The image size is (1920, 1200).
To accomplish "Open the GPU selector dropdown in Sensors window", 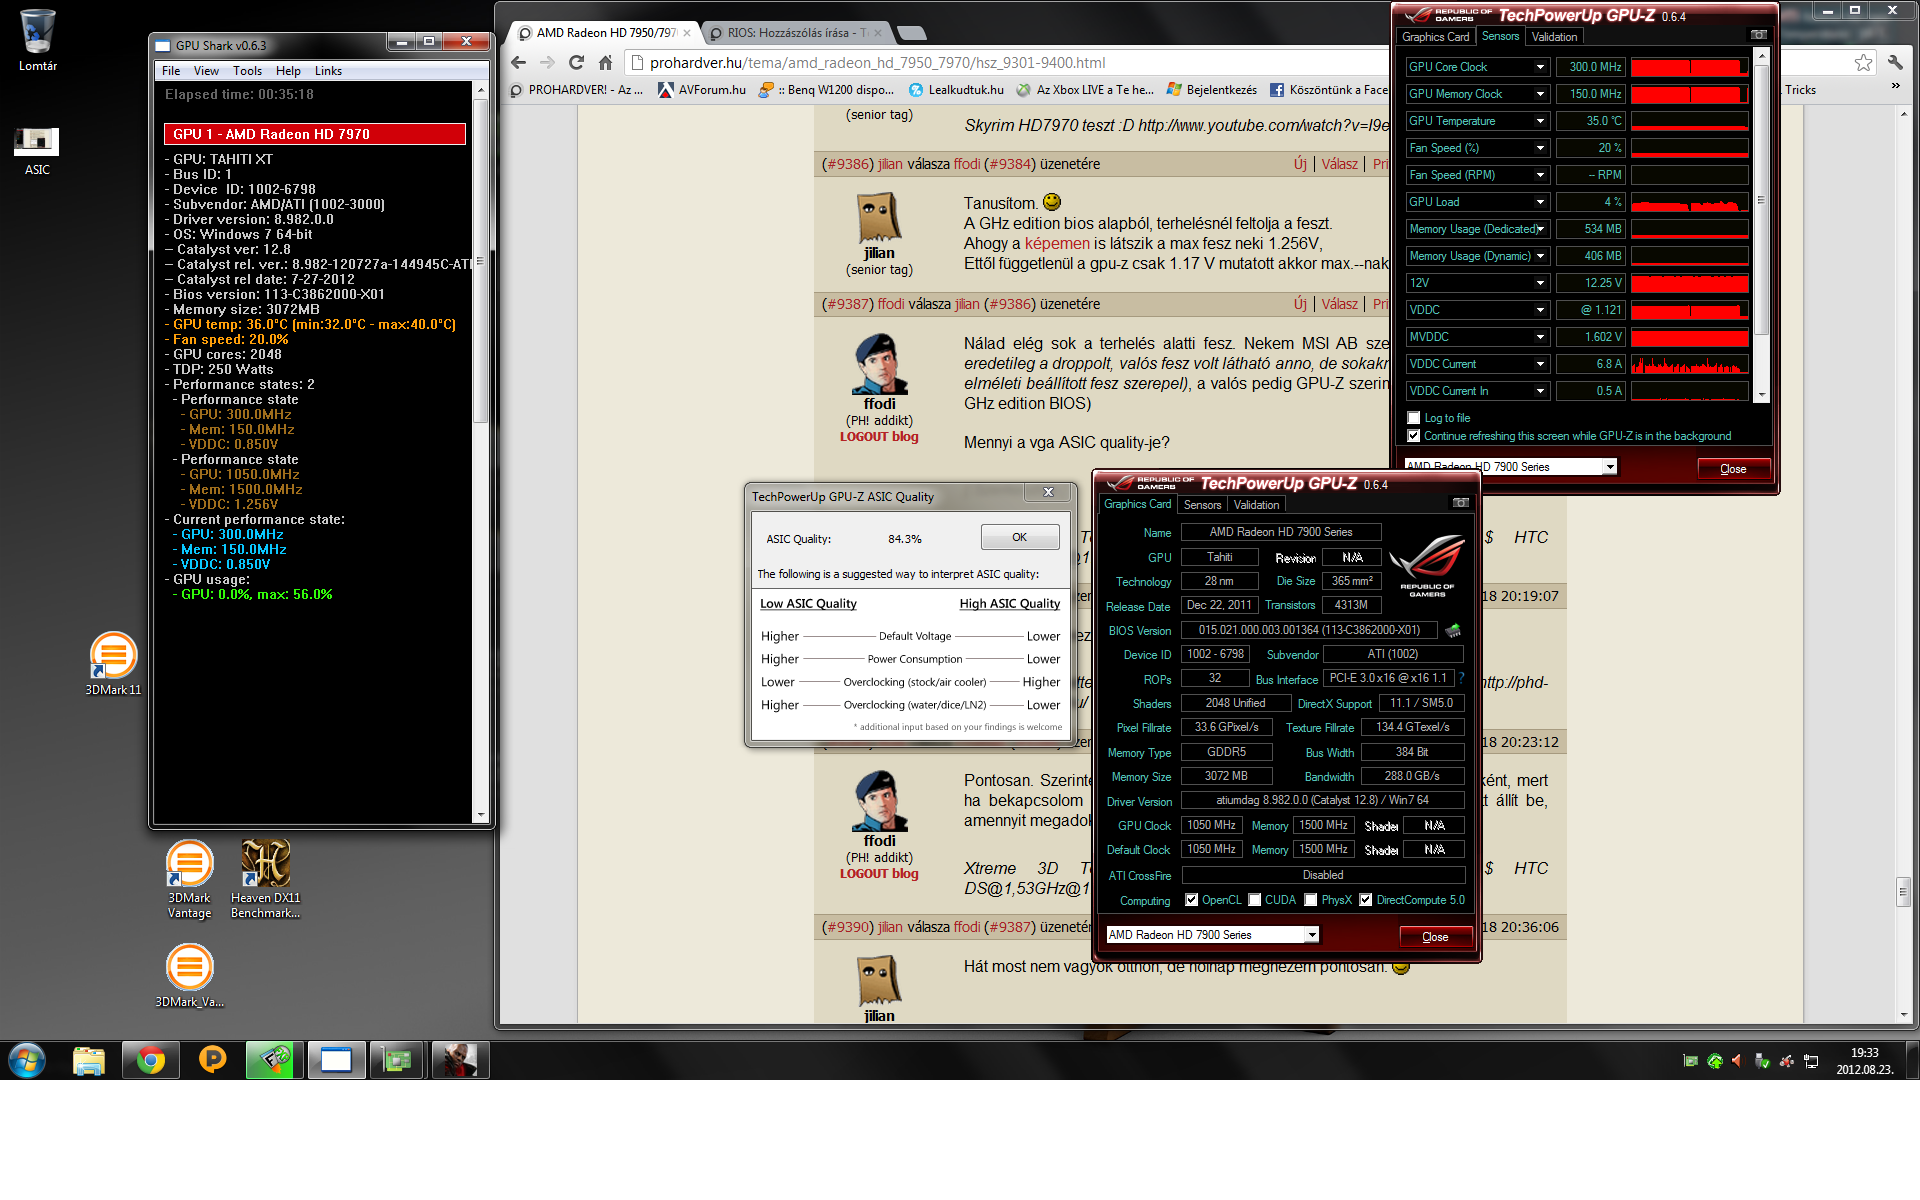I will pos(1609,467).
